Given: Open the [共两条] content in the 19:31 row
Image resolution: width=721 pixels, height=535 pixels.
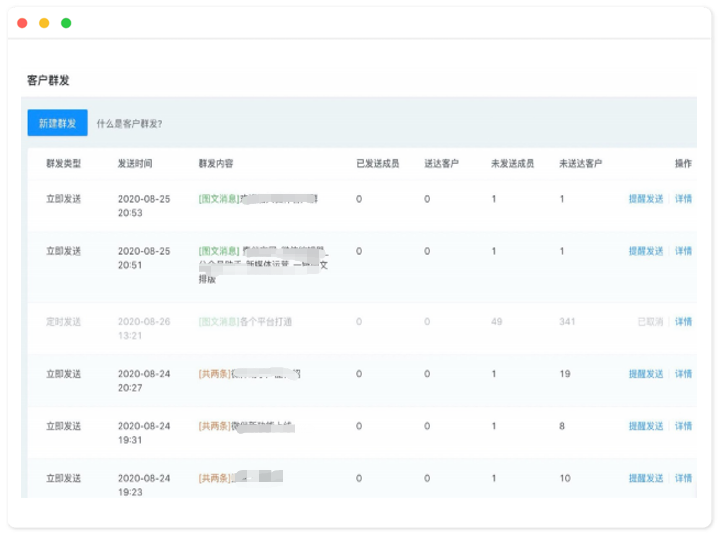Looking at the screenshot, I should tap(214, 426).
